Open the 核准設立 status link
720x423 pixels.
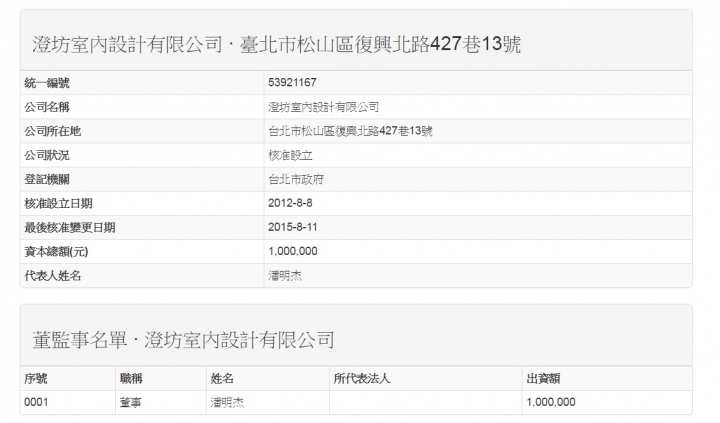(x=290, y=155)
